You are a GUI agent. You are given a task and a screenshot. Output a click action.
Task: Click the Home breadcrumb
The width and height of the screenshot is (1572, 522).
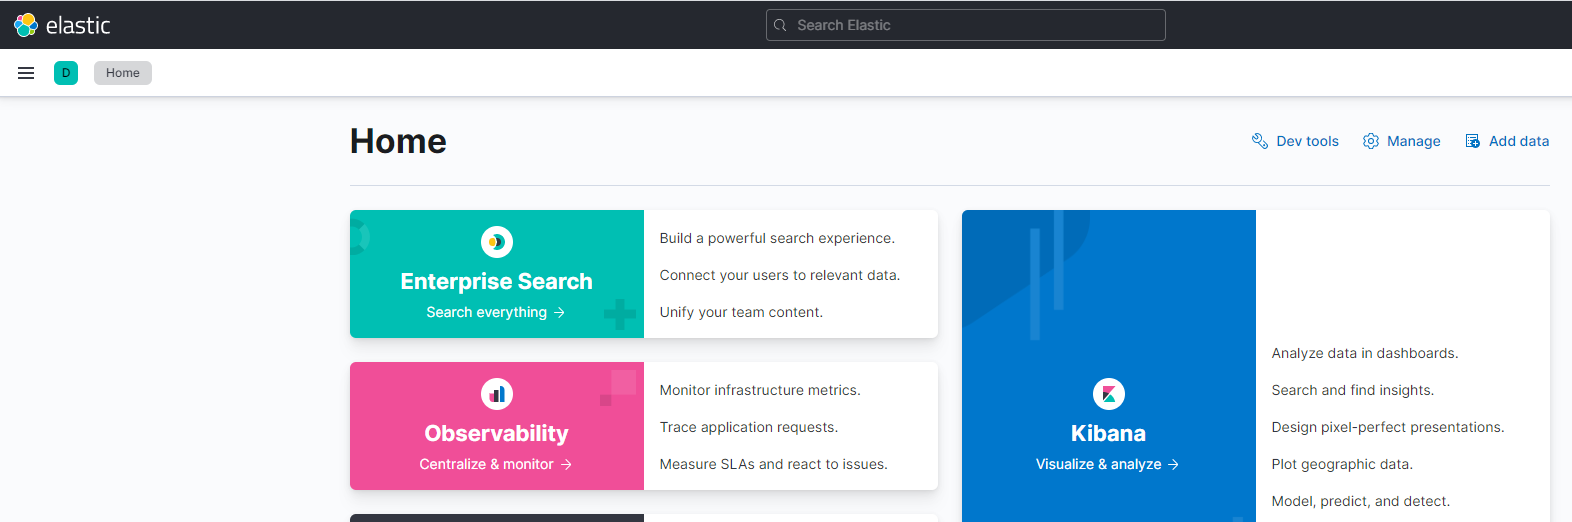(x=123, y=73)
